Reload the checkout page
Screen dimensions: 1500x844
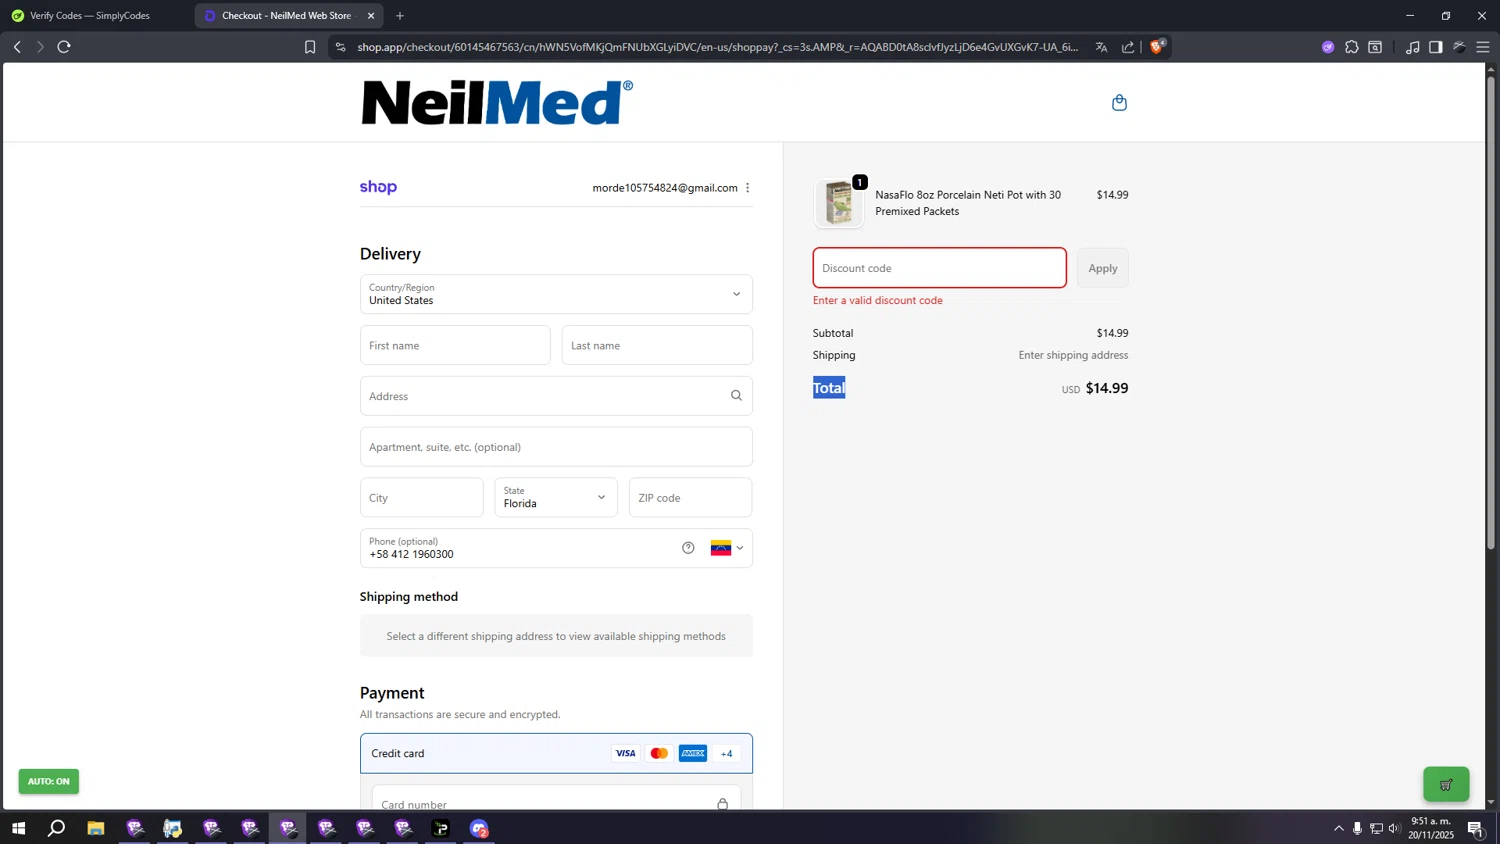click(64, 47)
